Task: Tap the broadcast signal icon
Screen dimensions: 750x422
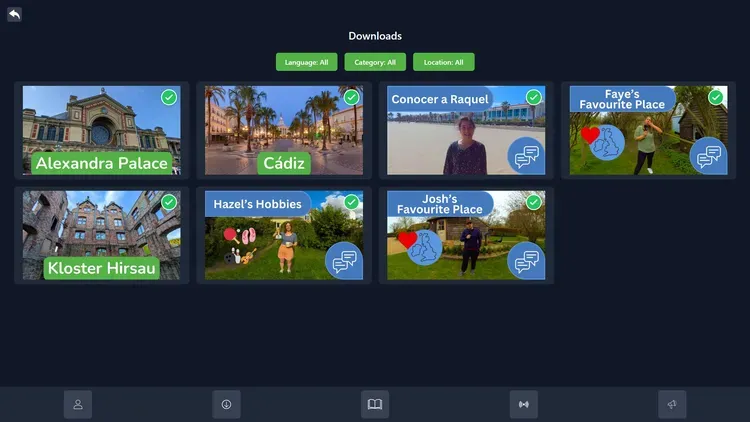Action: (x=524, y=404)
